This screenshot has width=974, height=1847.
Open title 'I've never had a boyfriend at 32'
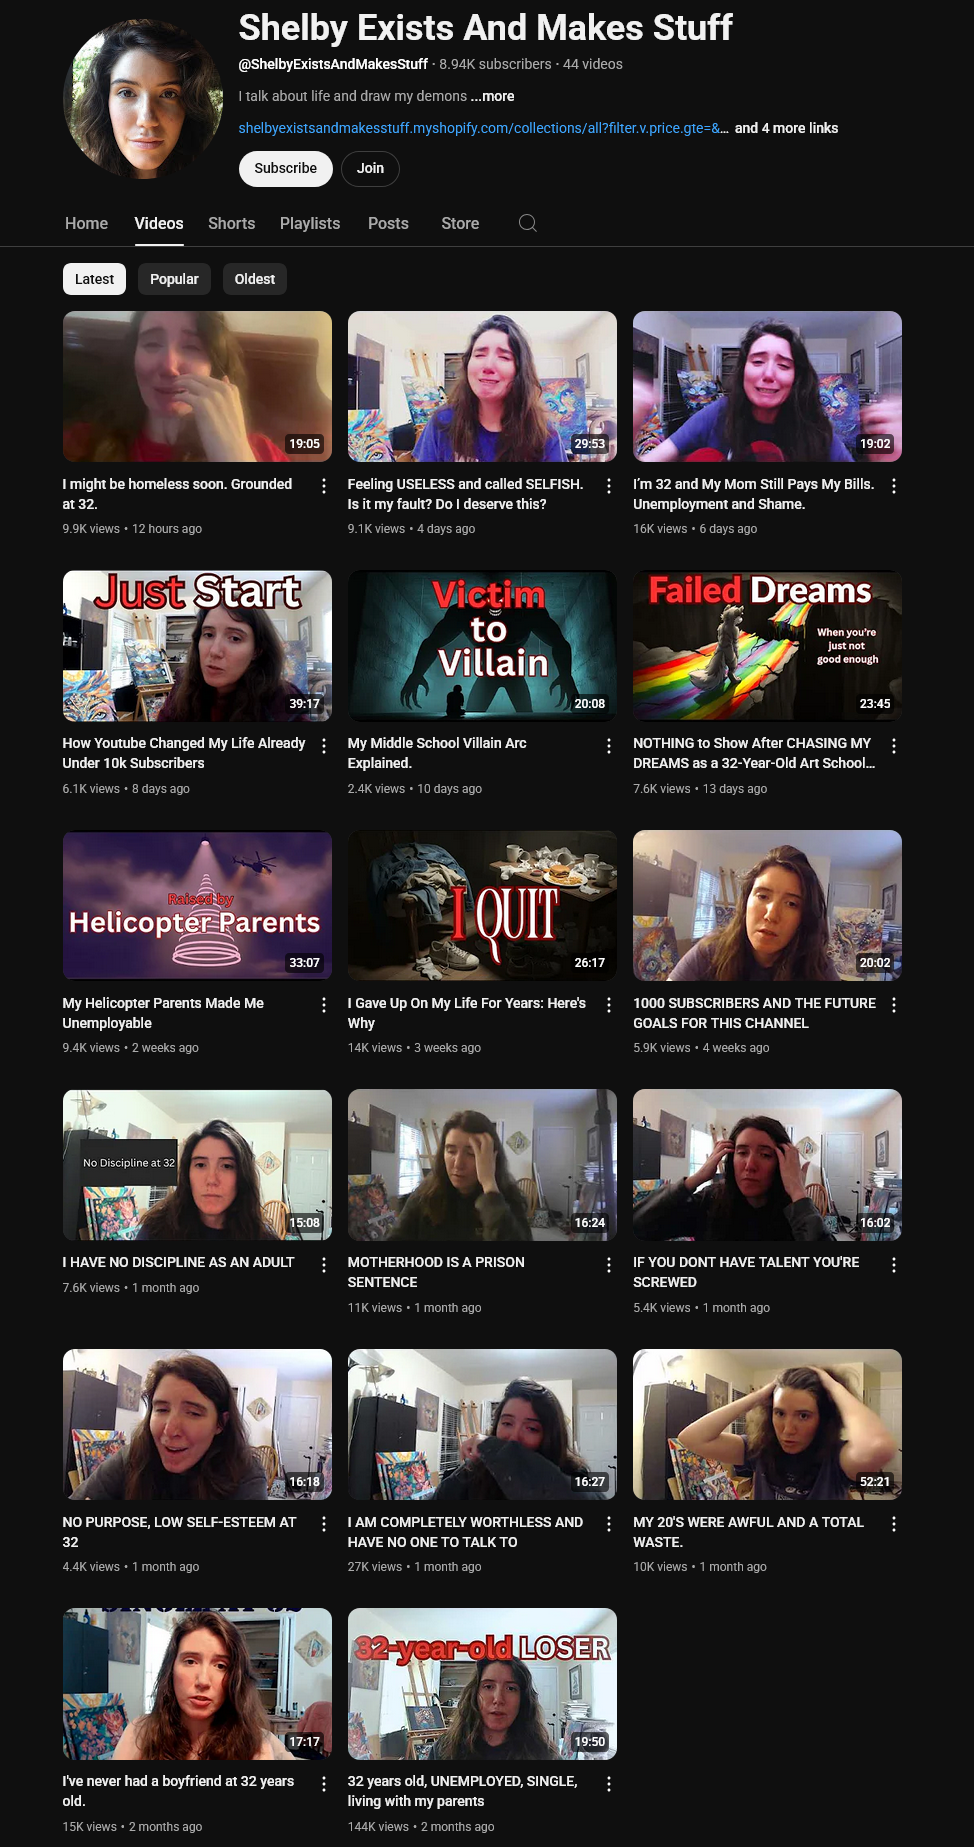click(178, 1791)
